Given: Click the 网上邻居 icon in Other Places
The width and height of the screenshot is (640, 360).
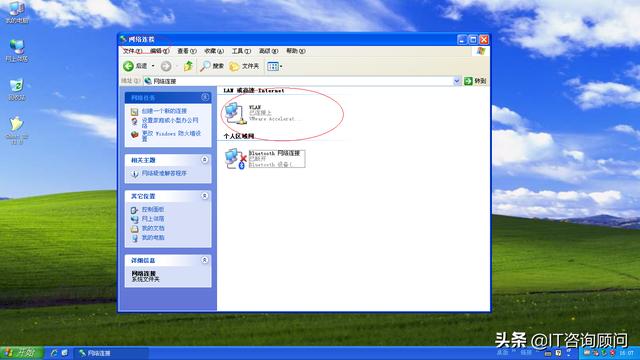Looking at the screenshot, I should (135, 219).
